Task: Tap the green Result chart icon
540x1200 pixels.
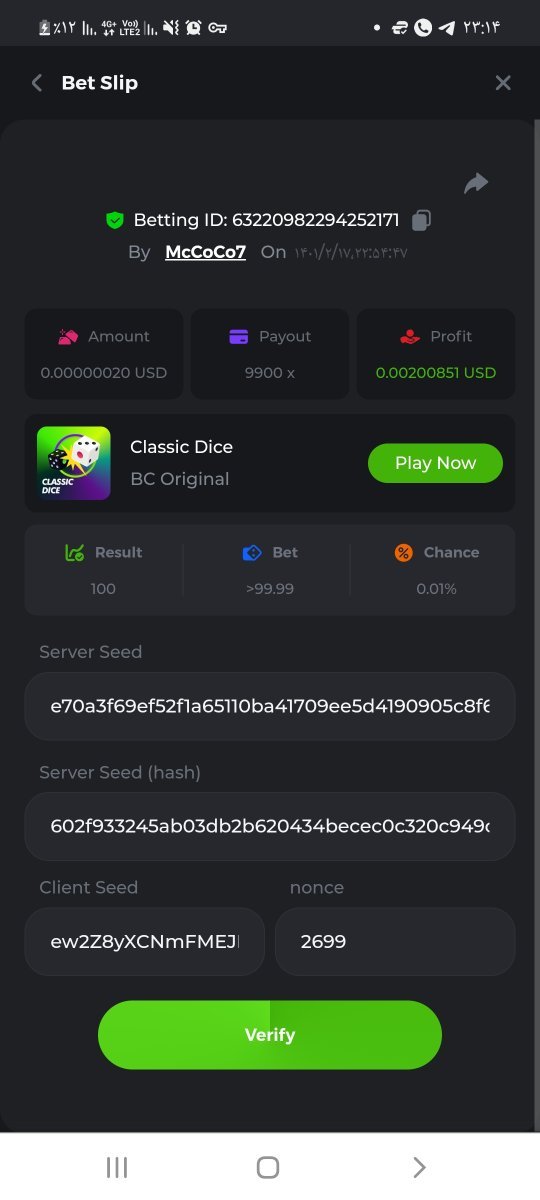Action: [x=74, y=553]
